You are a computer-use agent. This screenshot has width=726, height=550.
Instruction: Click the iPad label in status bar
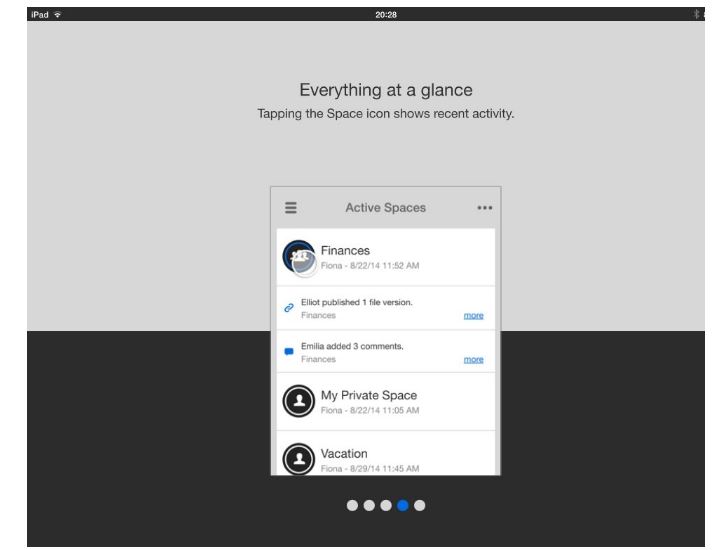[x=40, y=15]
